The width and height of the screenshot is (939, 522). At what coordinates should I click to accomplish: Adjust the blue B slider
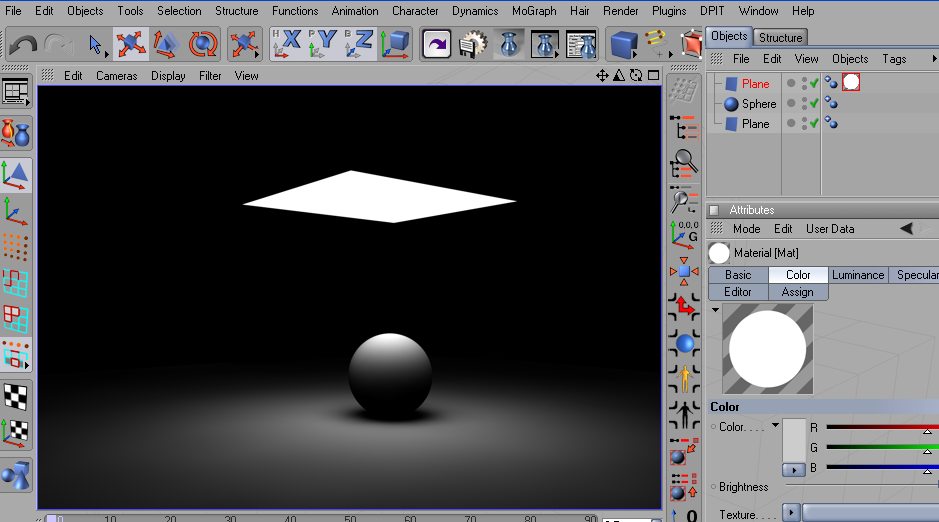coord(882,468)
